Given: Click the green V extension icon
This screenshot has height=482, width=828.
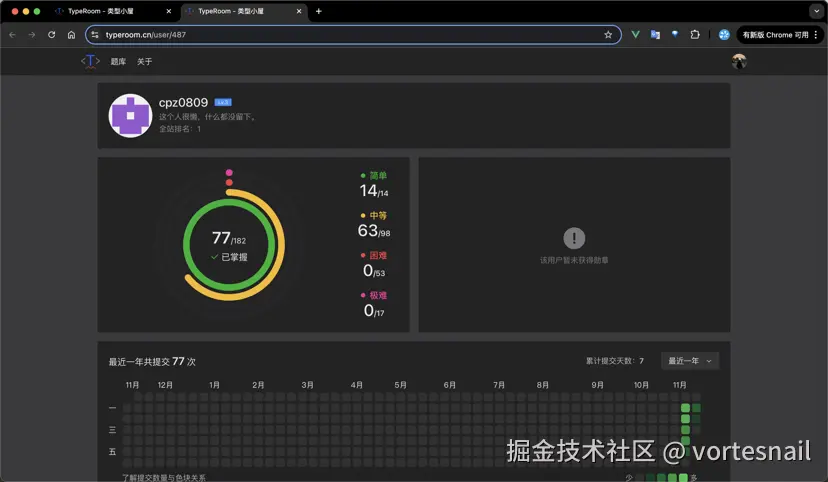Looking at the screenshot, I should 635,34.
